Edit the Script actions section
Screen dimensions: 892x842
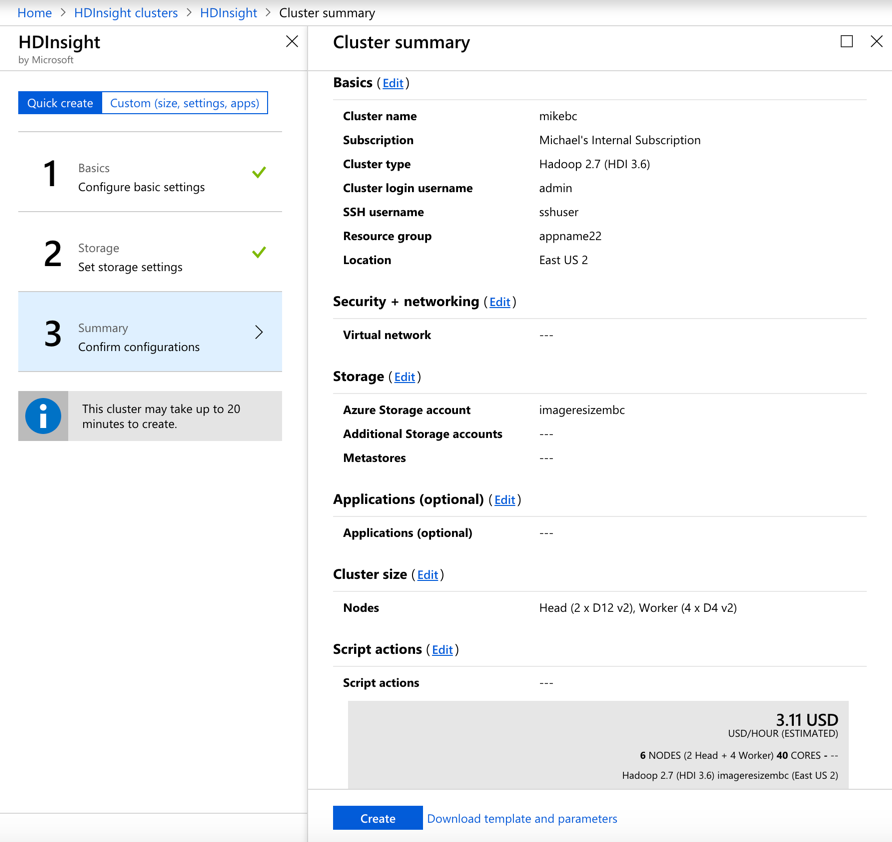point(442,650)
